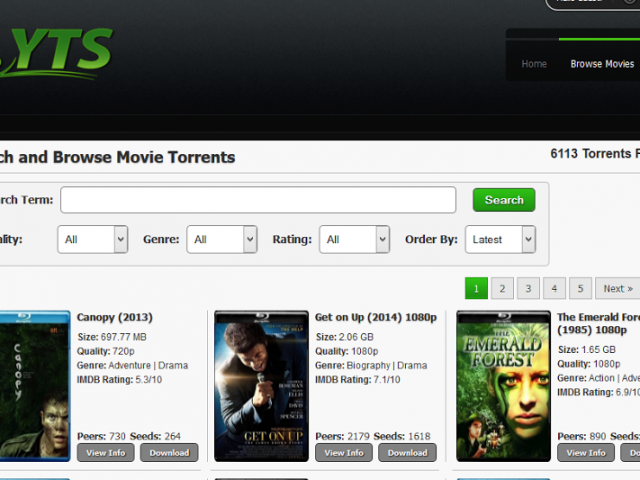Open the Get on Up poster thumbnail
The image size is (640, 480).
[x=261, y=386]
